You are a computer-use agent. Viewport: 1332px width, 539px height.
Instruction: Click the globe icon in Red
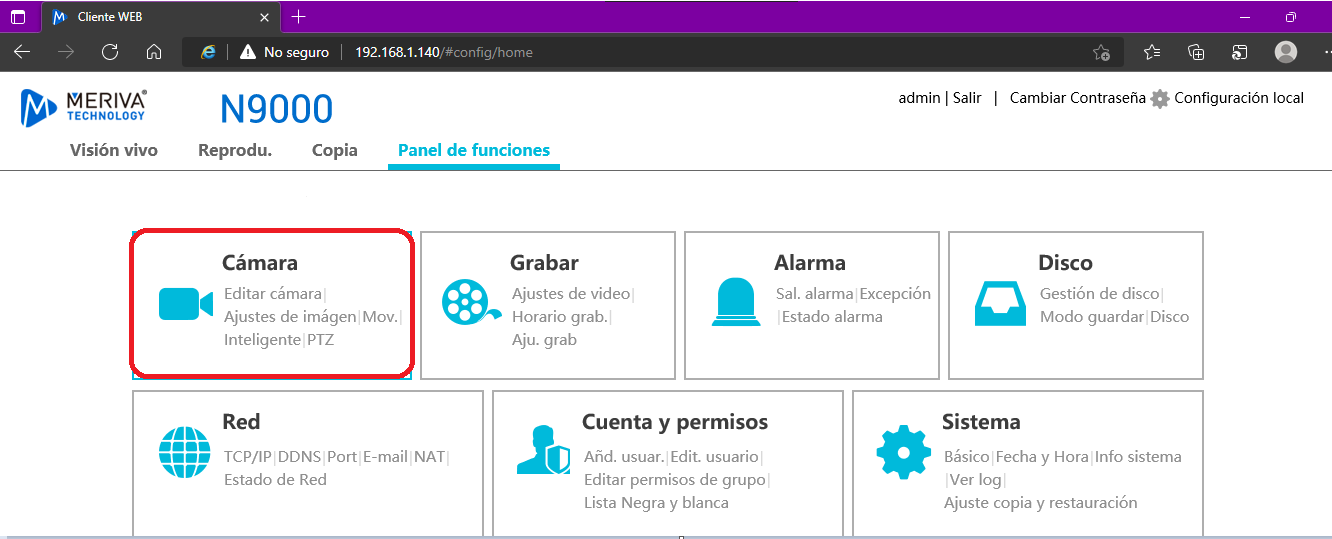tap(185, 452)
